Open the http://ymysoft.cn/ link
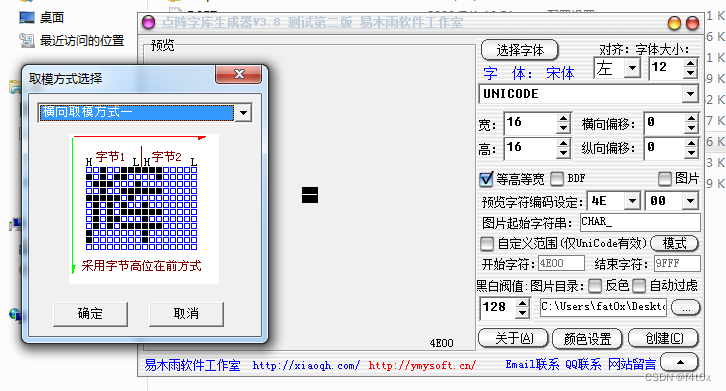Screen dimensions: 726x391 (422, 366)
